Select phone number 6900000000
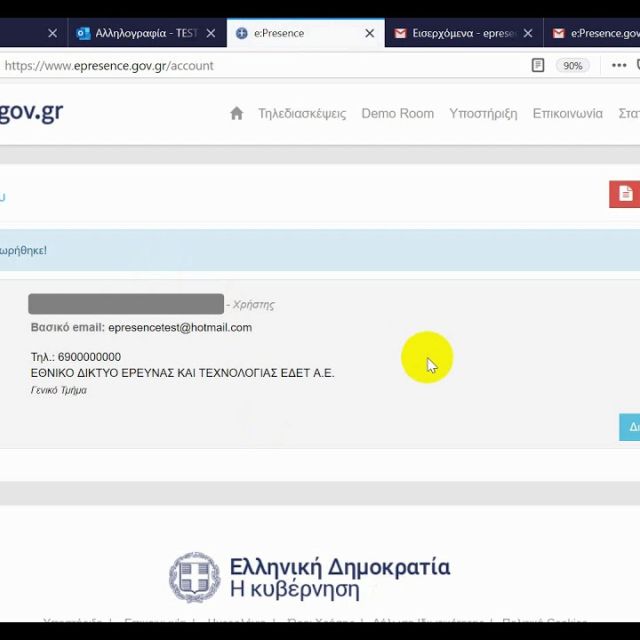Screen dimensions: 640x640 click(x=89, y=357)
